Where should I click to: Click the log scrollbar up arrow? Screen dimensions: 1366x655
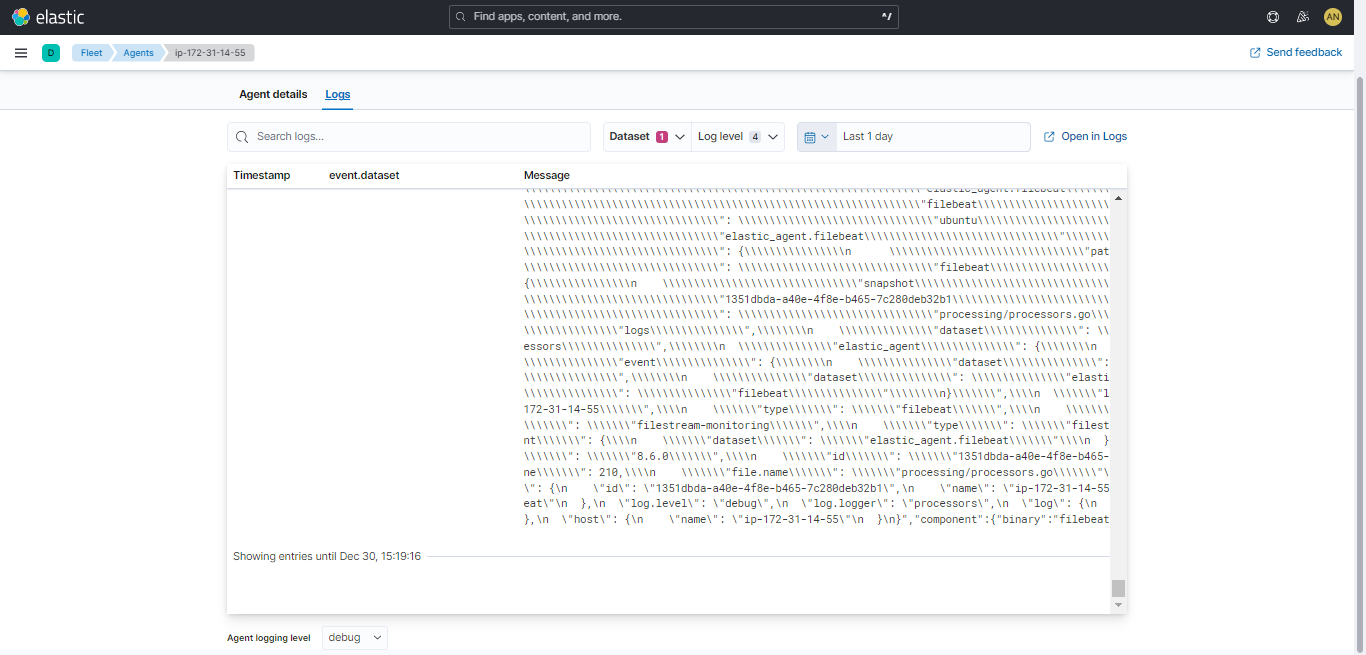[x=1119, y=199]
